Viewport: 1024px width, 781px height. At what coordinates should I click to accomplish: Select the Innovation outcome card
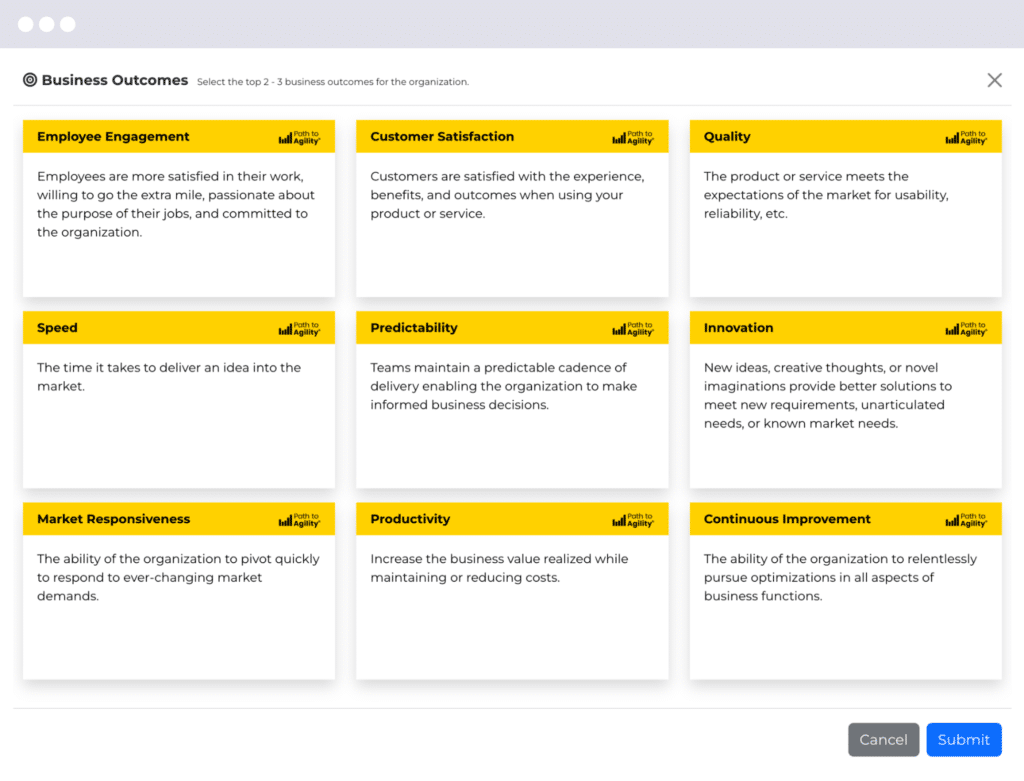click(x=845, y=400)
